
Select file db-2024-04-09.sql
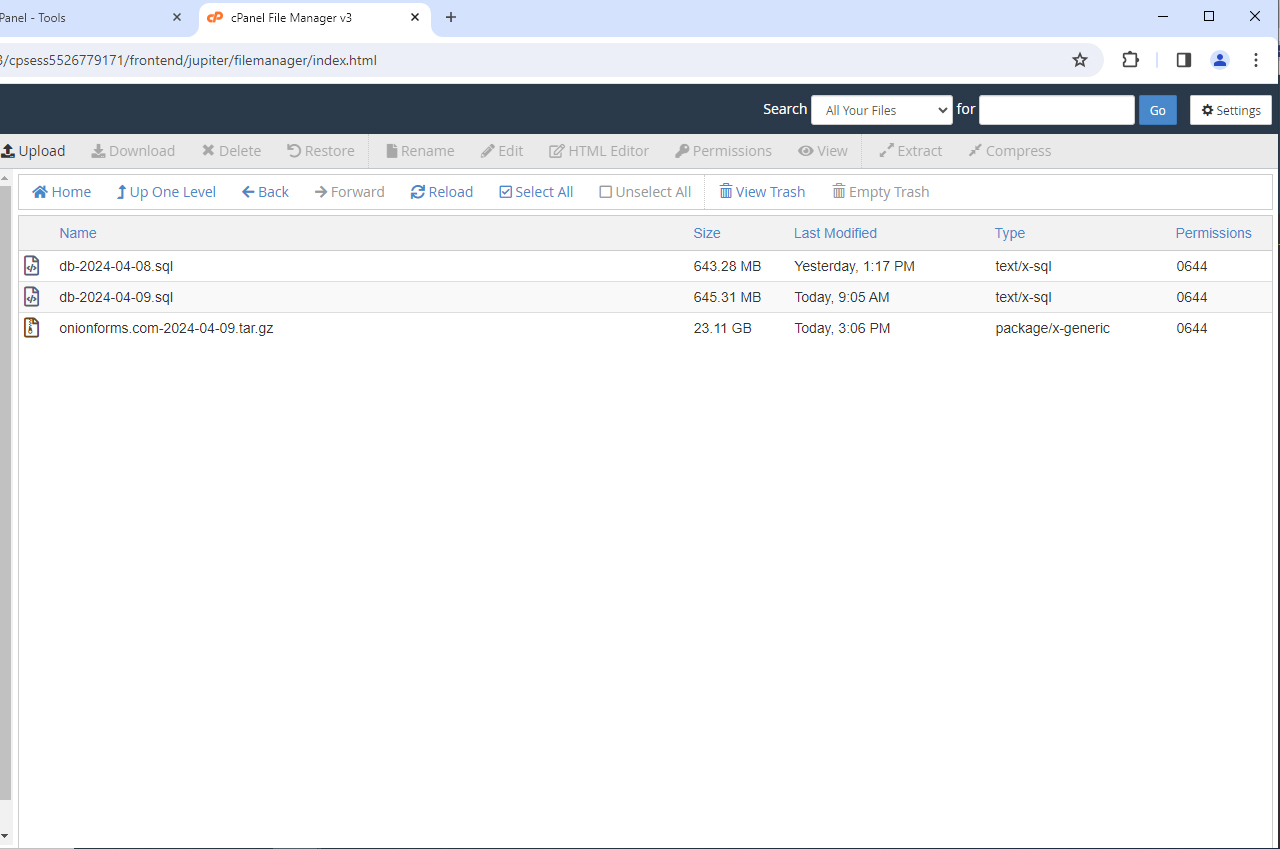pyautogui.click(x=116, y=297)
